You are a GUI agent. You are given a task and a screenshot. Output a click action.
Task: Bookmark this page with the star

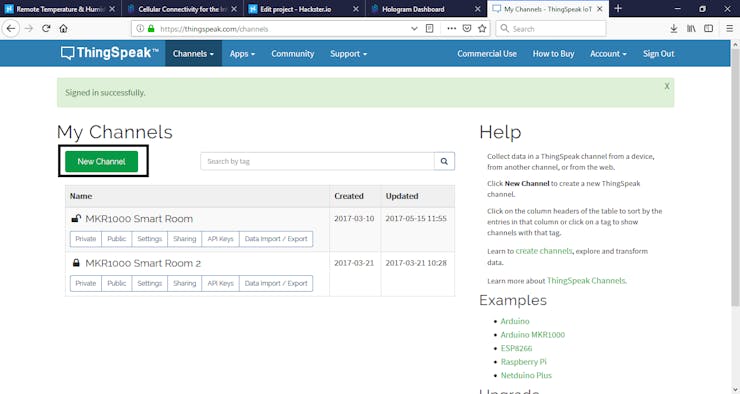pos(482,28)
